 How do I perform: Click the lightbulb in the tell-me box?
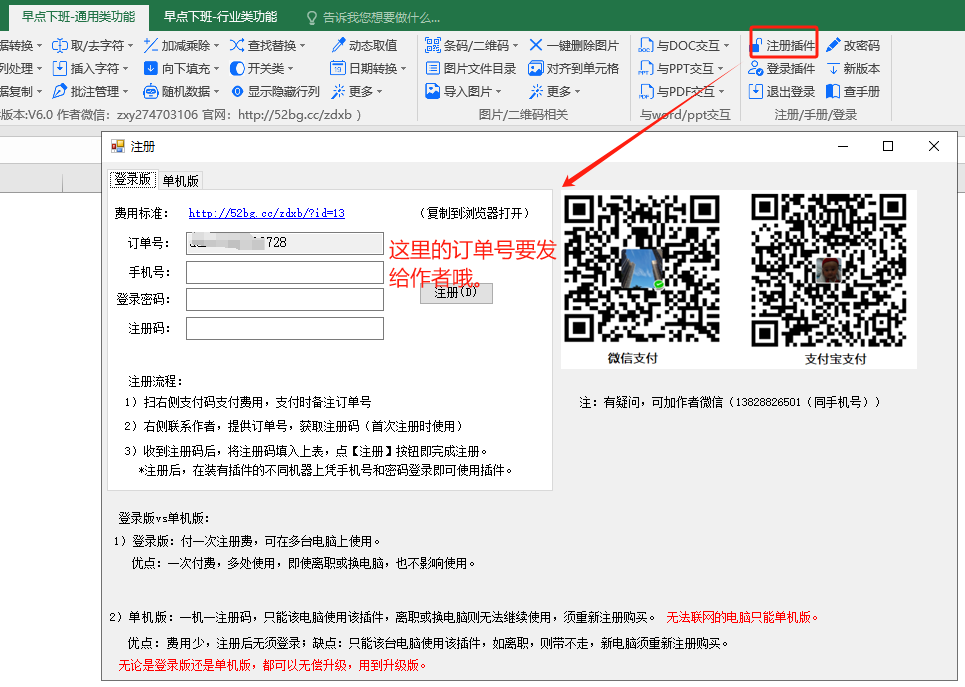[x=312, y=17]
